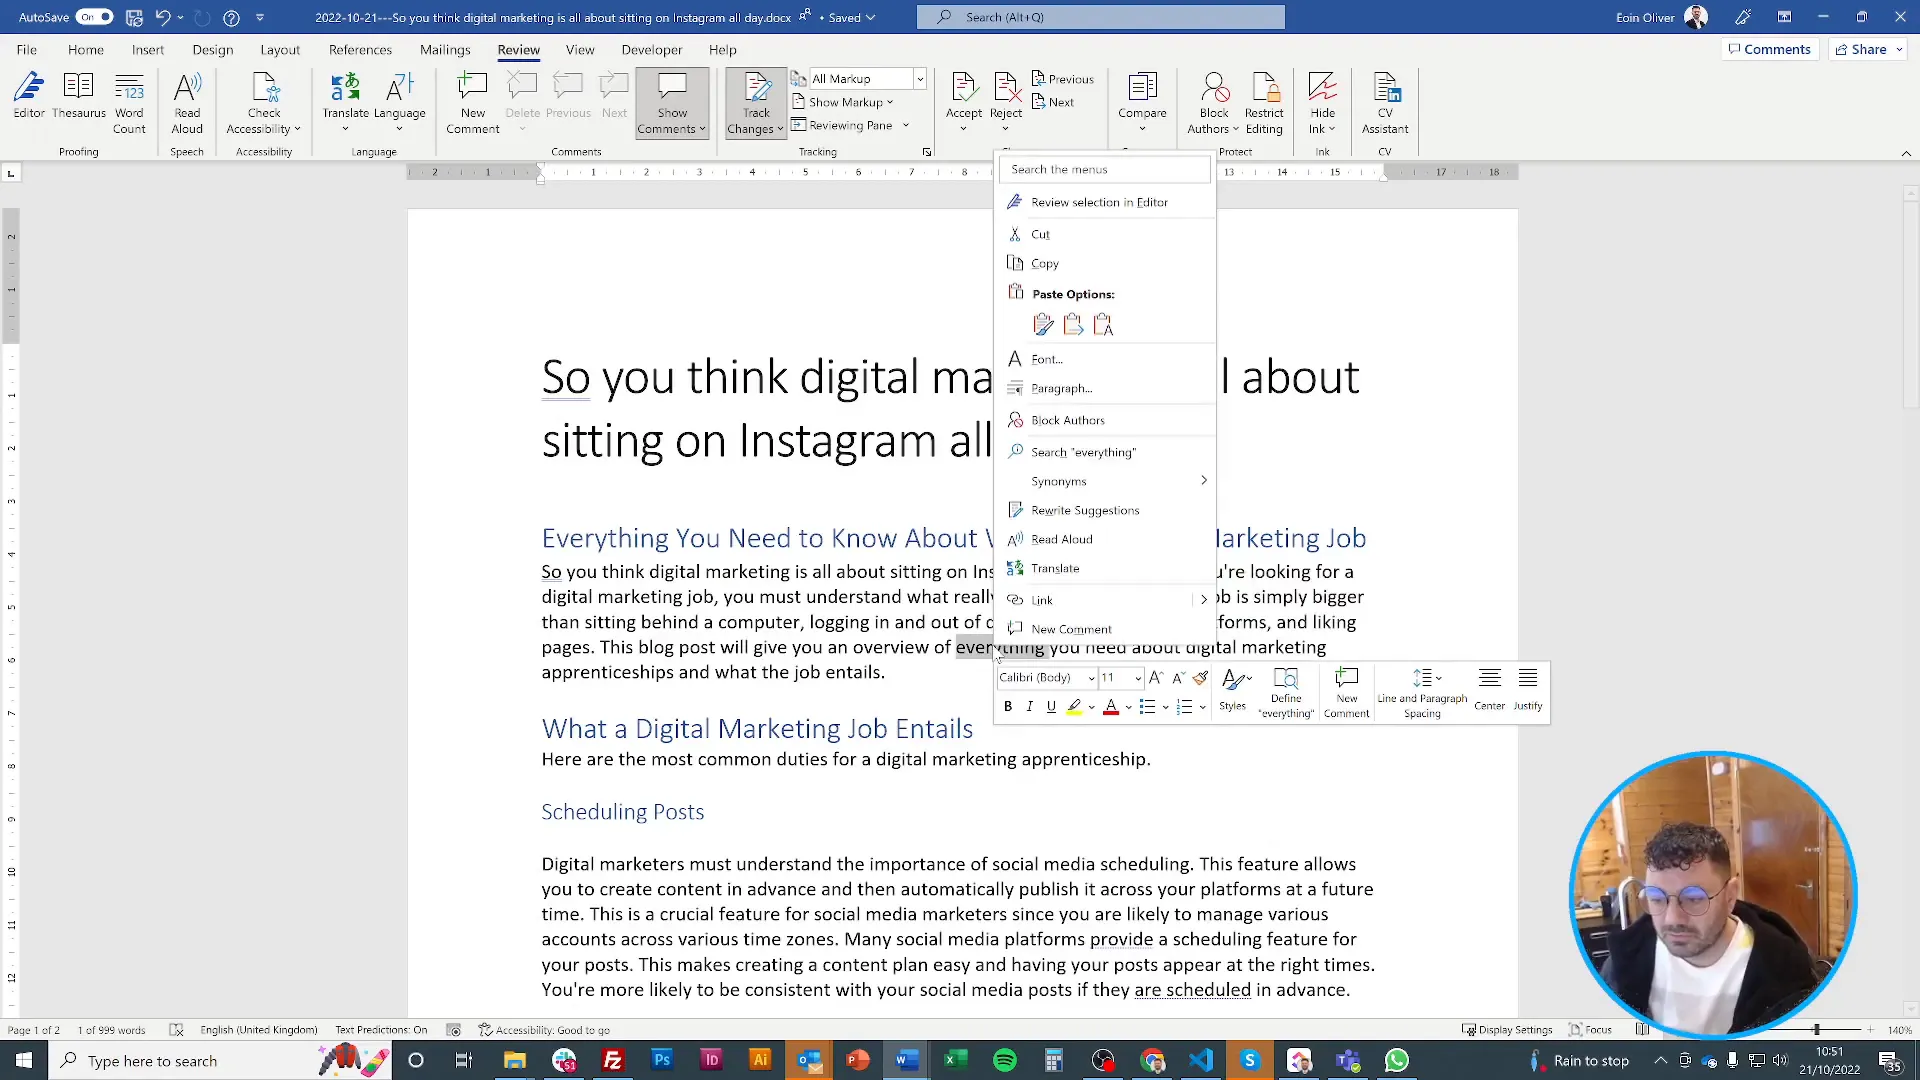Open the Thesaurus pane
The width and height of the screenshot is (1920, 1080).
(79, 97)
